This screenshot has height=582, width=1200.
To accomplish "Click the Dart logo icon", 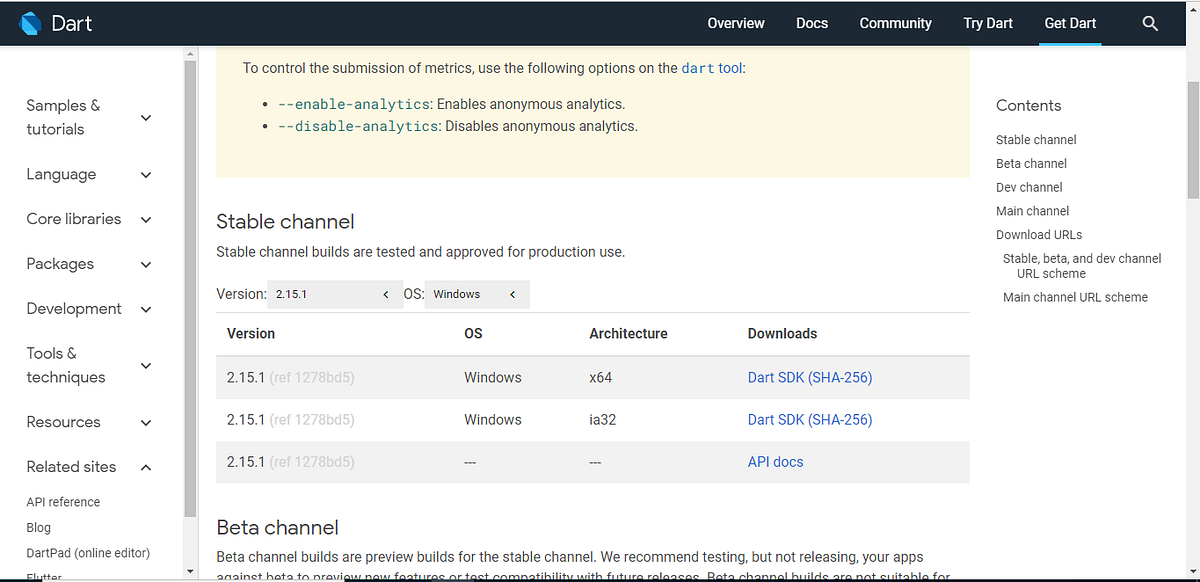I will point(29,23).
